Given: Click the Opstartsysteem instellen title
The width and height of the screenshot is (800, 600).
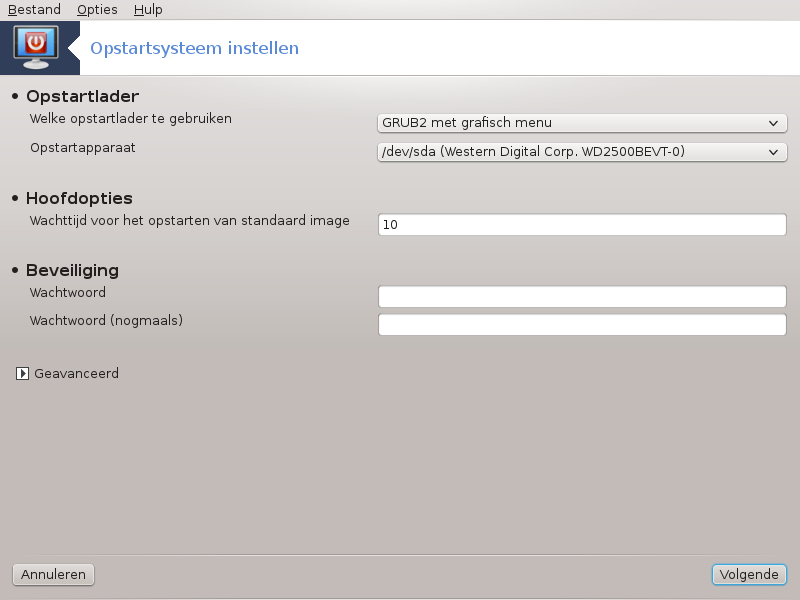Looking at the screenshot, I should coord(194,48).
